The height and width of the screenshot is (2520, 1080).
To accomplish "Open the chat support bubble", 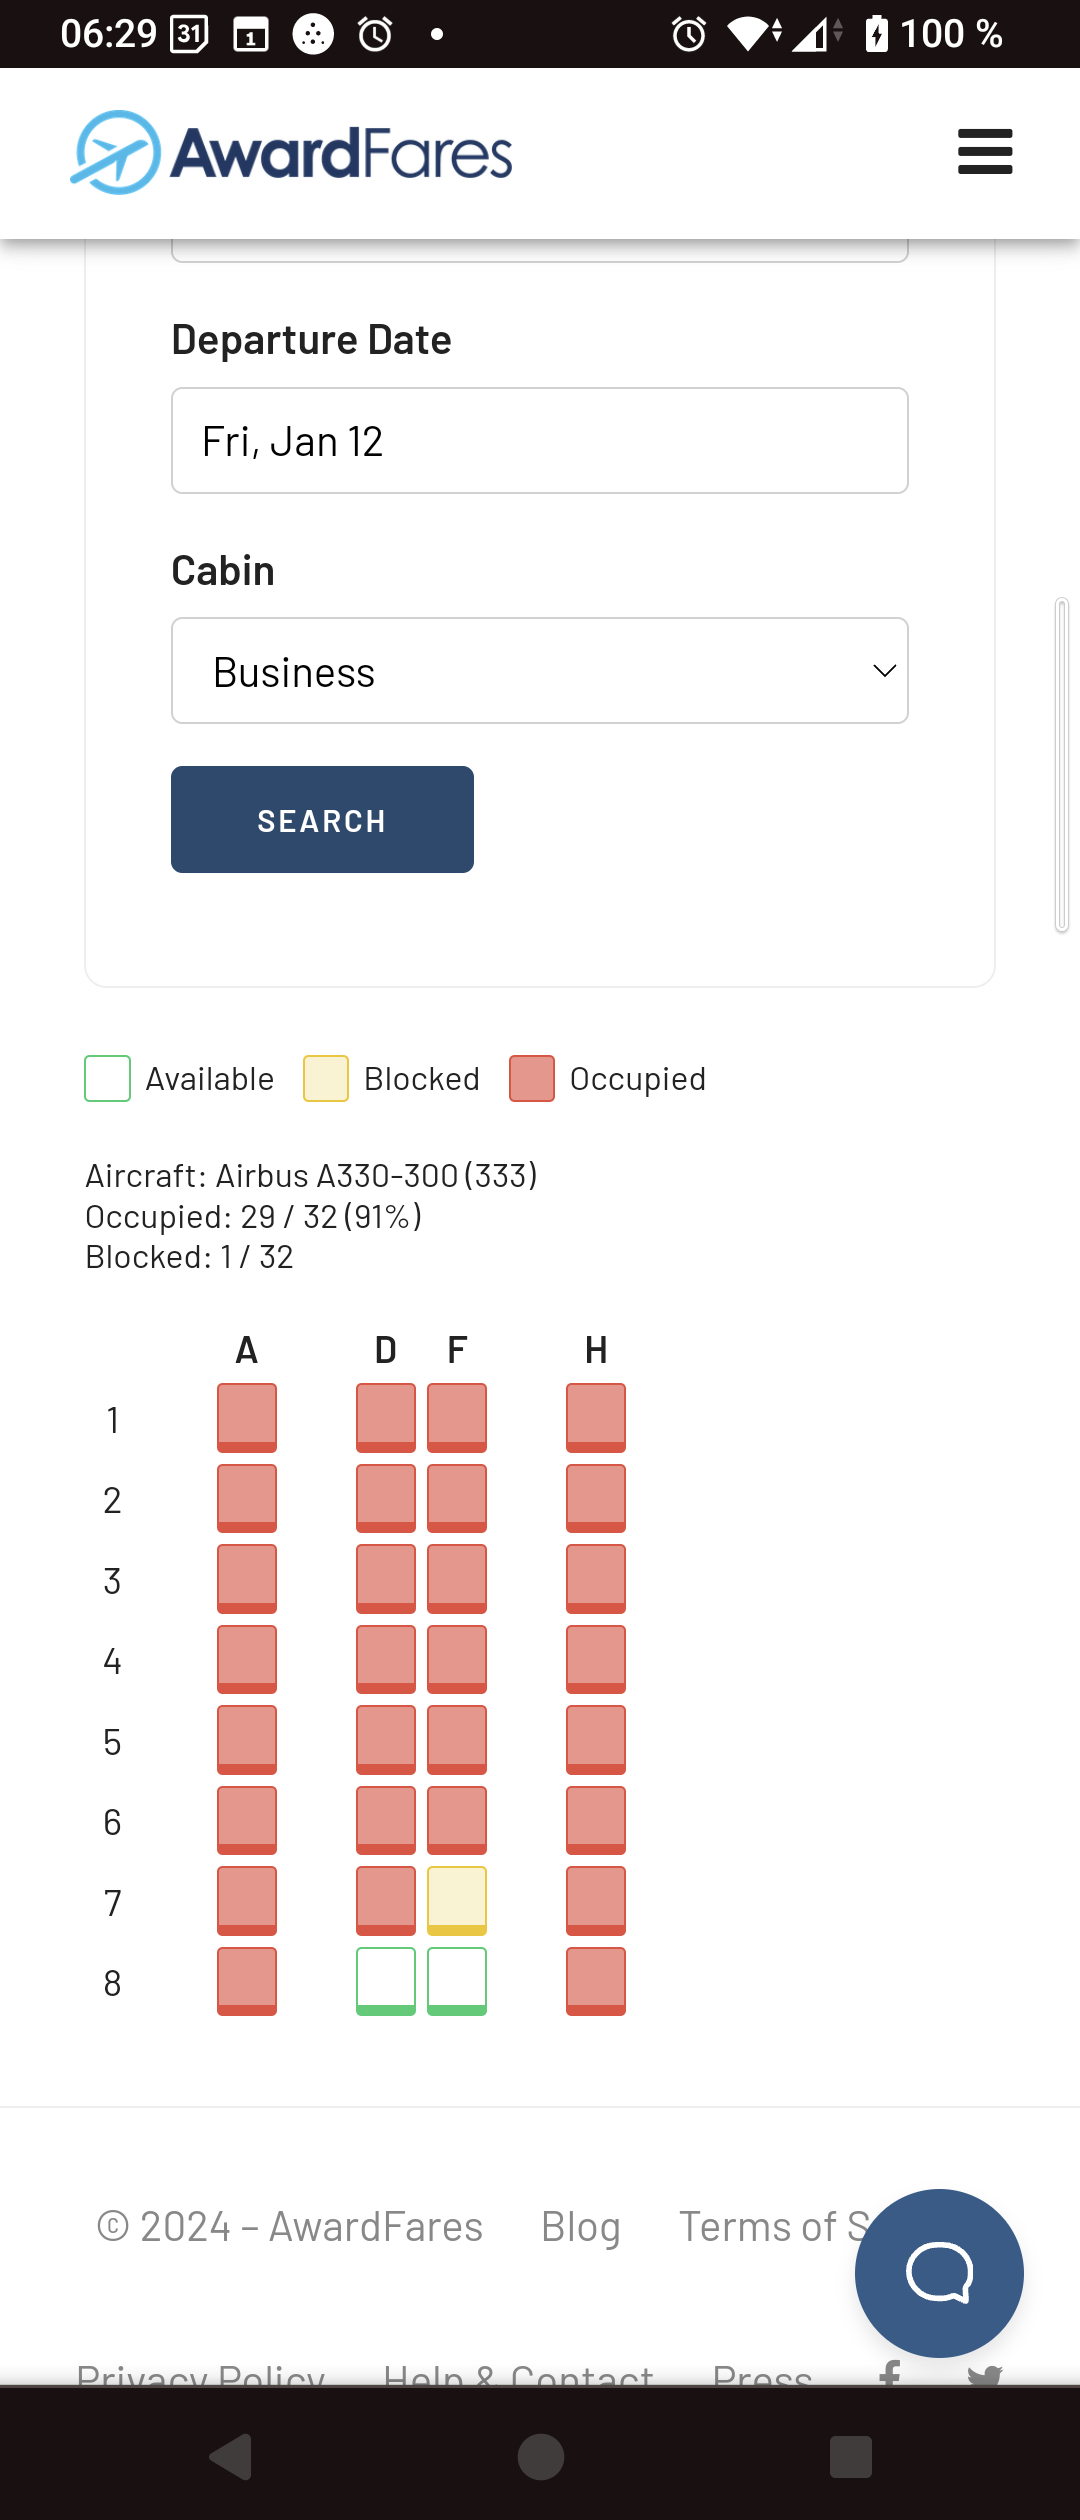I will (x=939, y=2272).
